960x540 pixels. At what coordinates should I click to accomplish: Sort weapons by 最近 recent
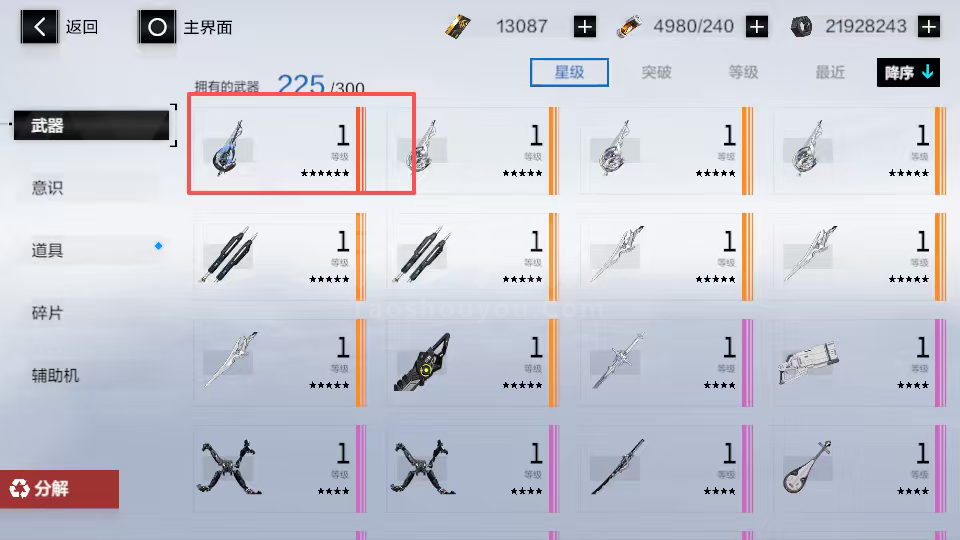coord(830,72)
